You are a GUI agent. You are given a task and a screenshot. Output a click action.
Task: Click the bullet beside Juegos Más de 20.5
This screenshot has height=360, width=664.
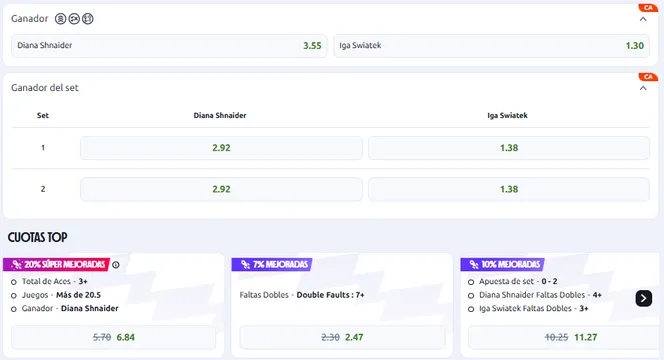[x=14, y=296]
